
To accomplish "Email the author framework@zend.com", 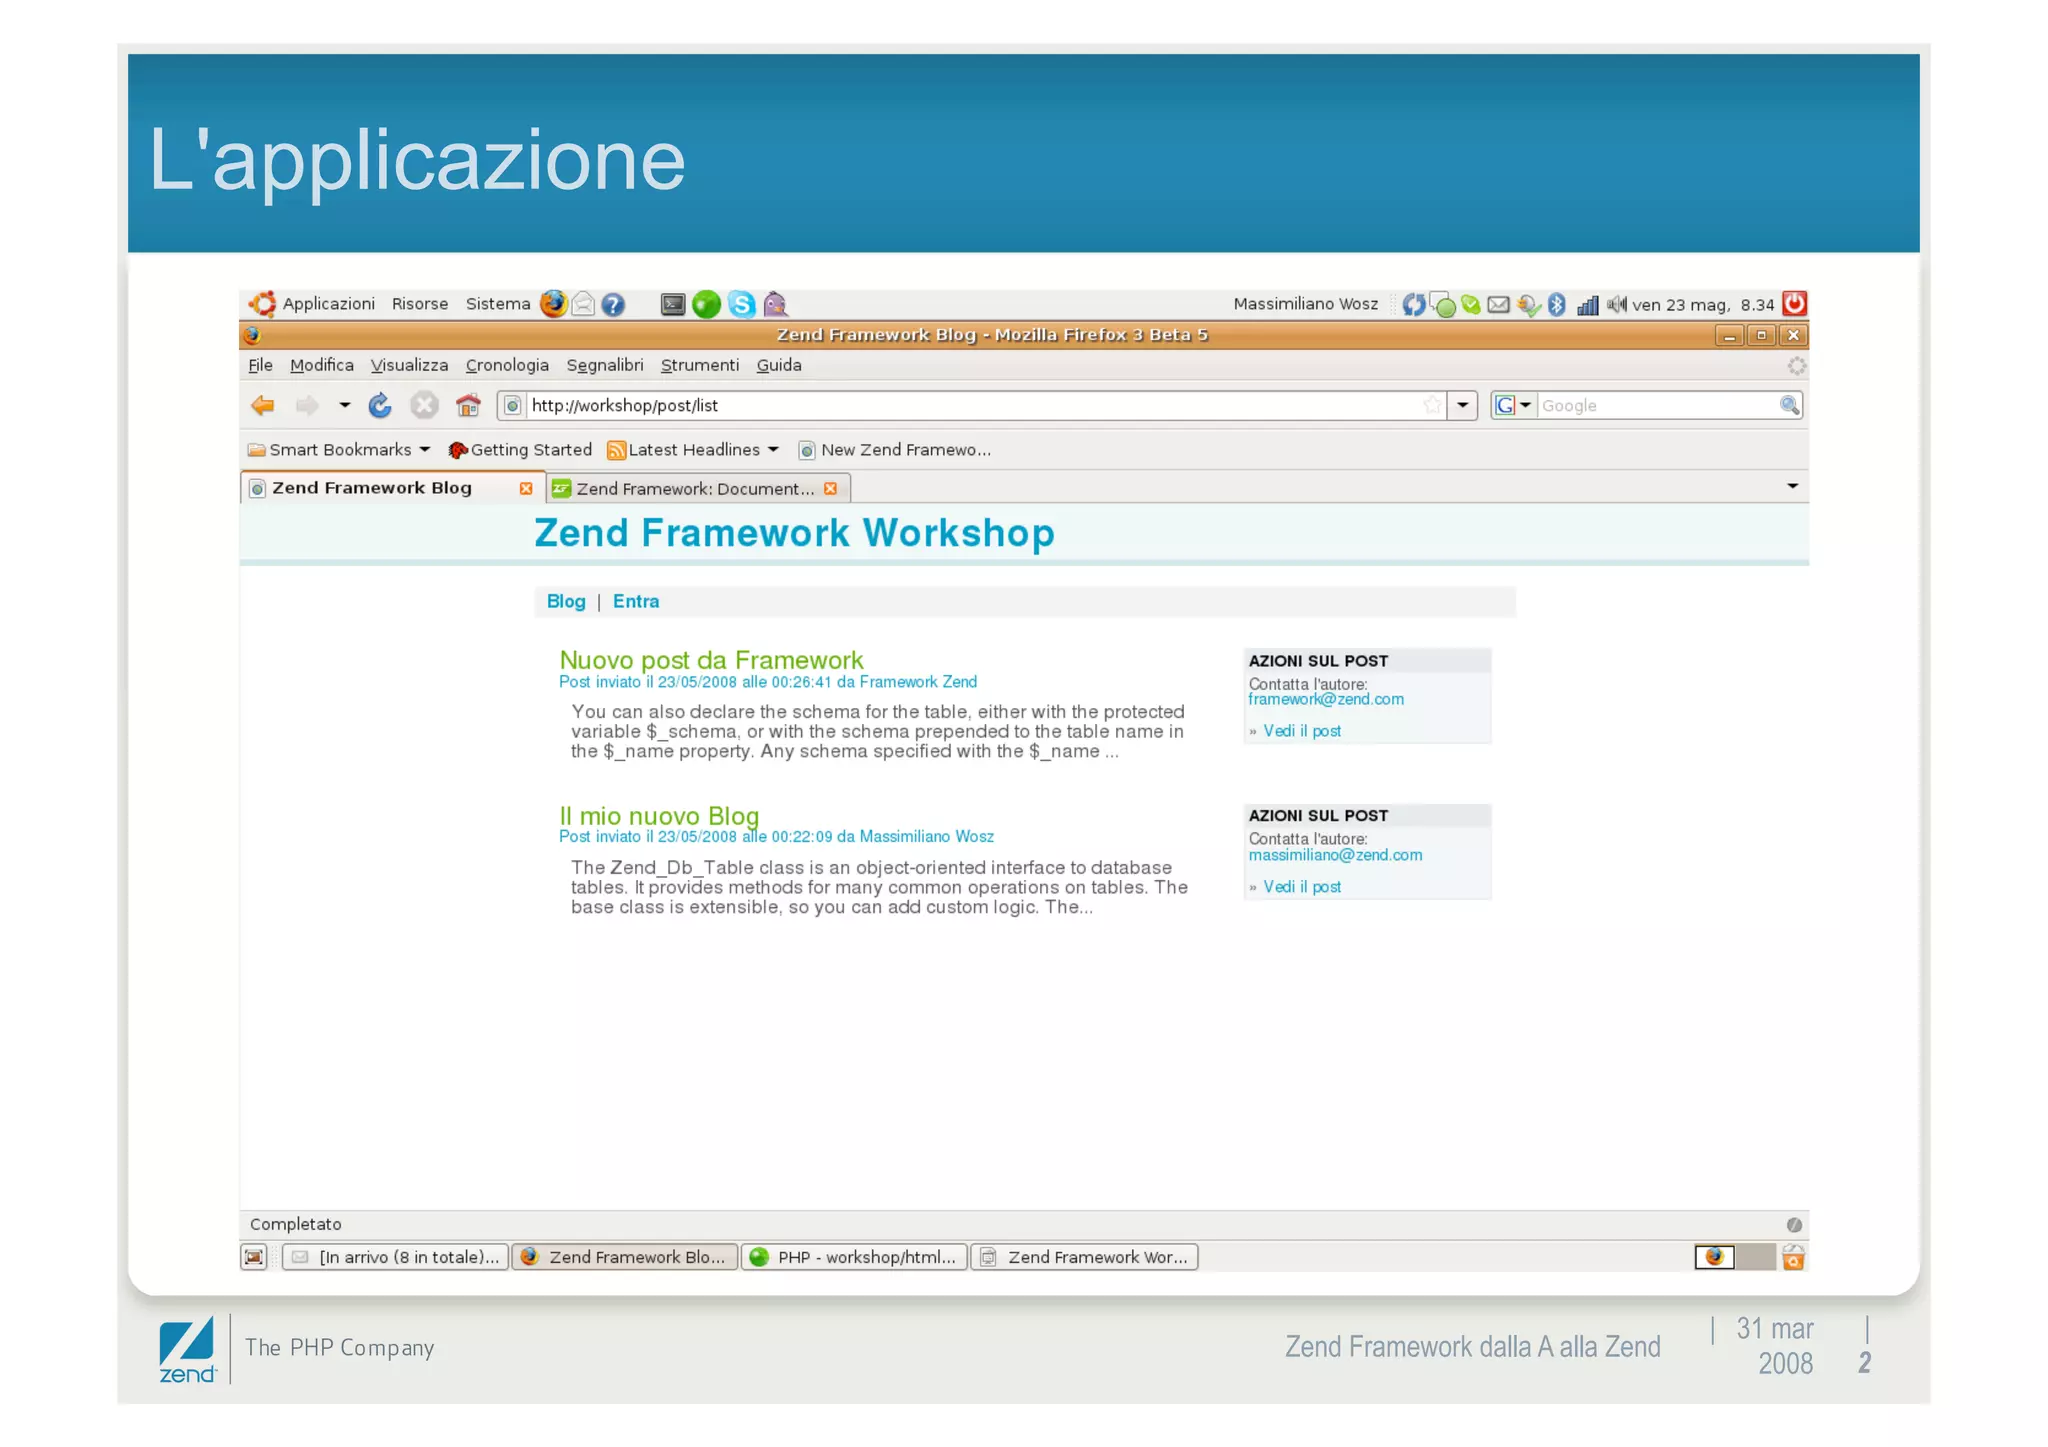I will tap(1326, 700).
